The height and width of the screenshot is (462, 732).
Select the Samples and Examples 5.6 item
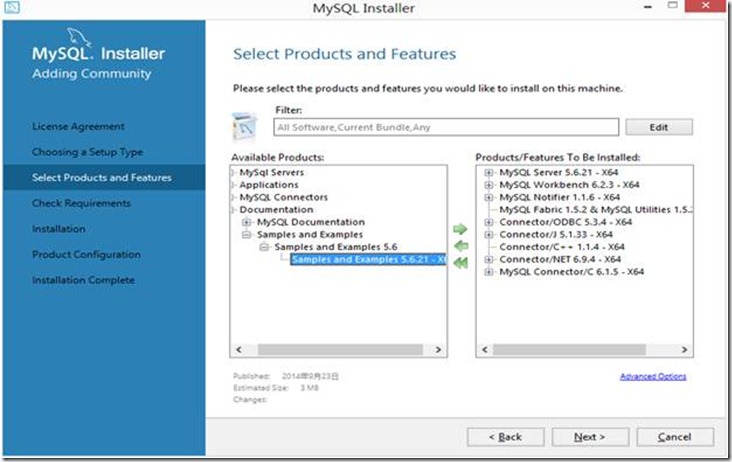[336, 247]
